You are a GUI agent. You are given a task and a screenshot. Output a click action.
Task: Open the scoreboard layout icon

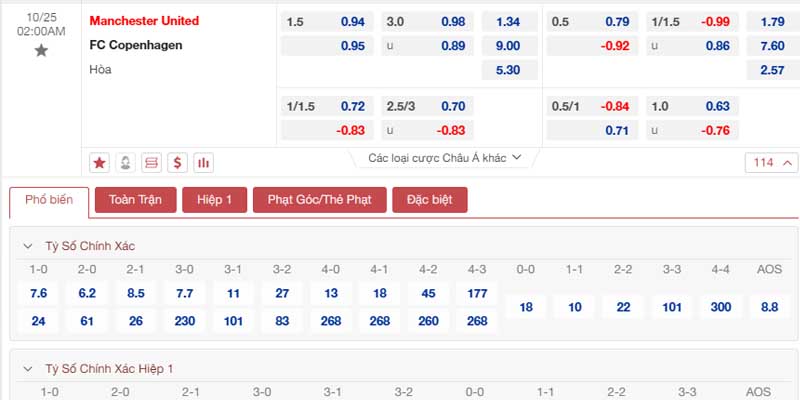[x=152, y=163]
